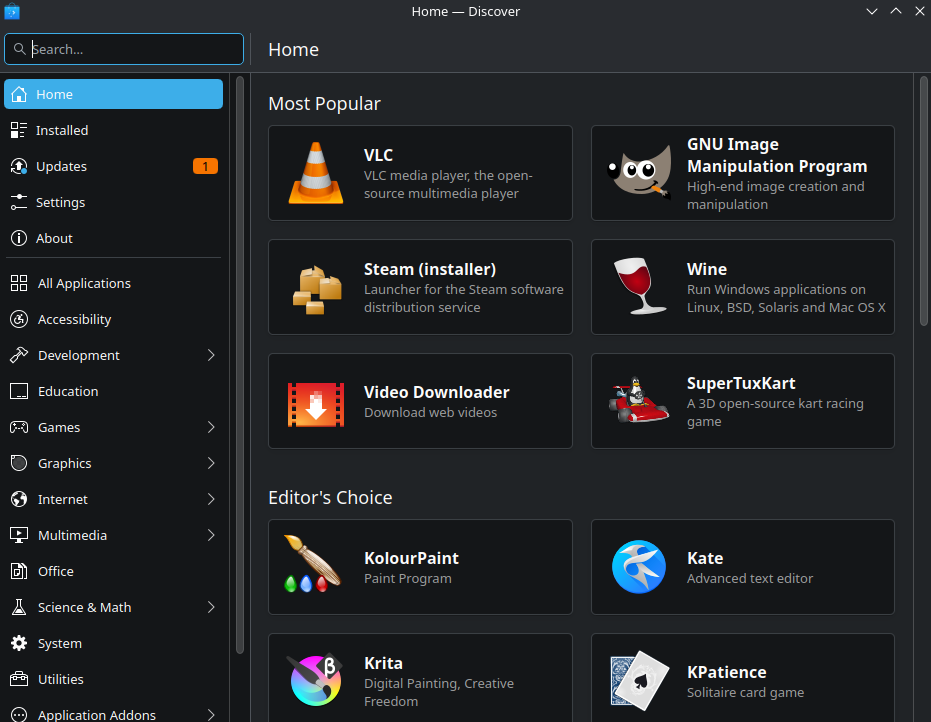931x722 pixels.
Task: Click the Application Addons icon
Action: coord(19,715)
